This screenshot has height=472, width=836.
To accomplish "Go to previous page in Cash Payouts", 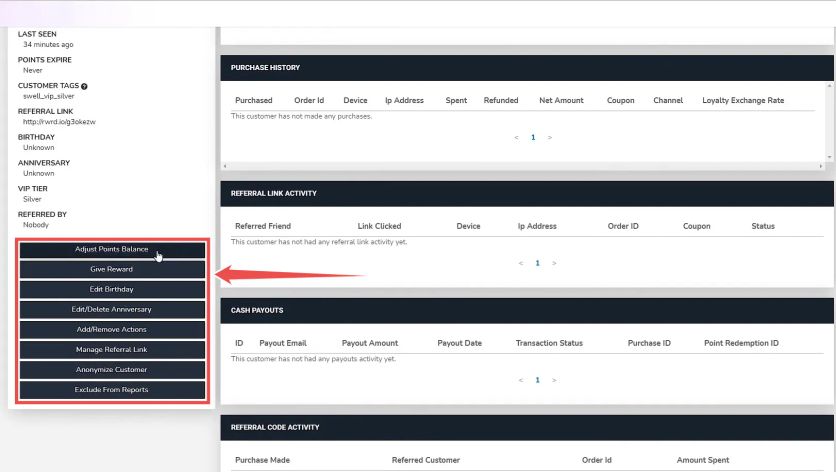I will (521, 380).
